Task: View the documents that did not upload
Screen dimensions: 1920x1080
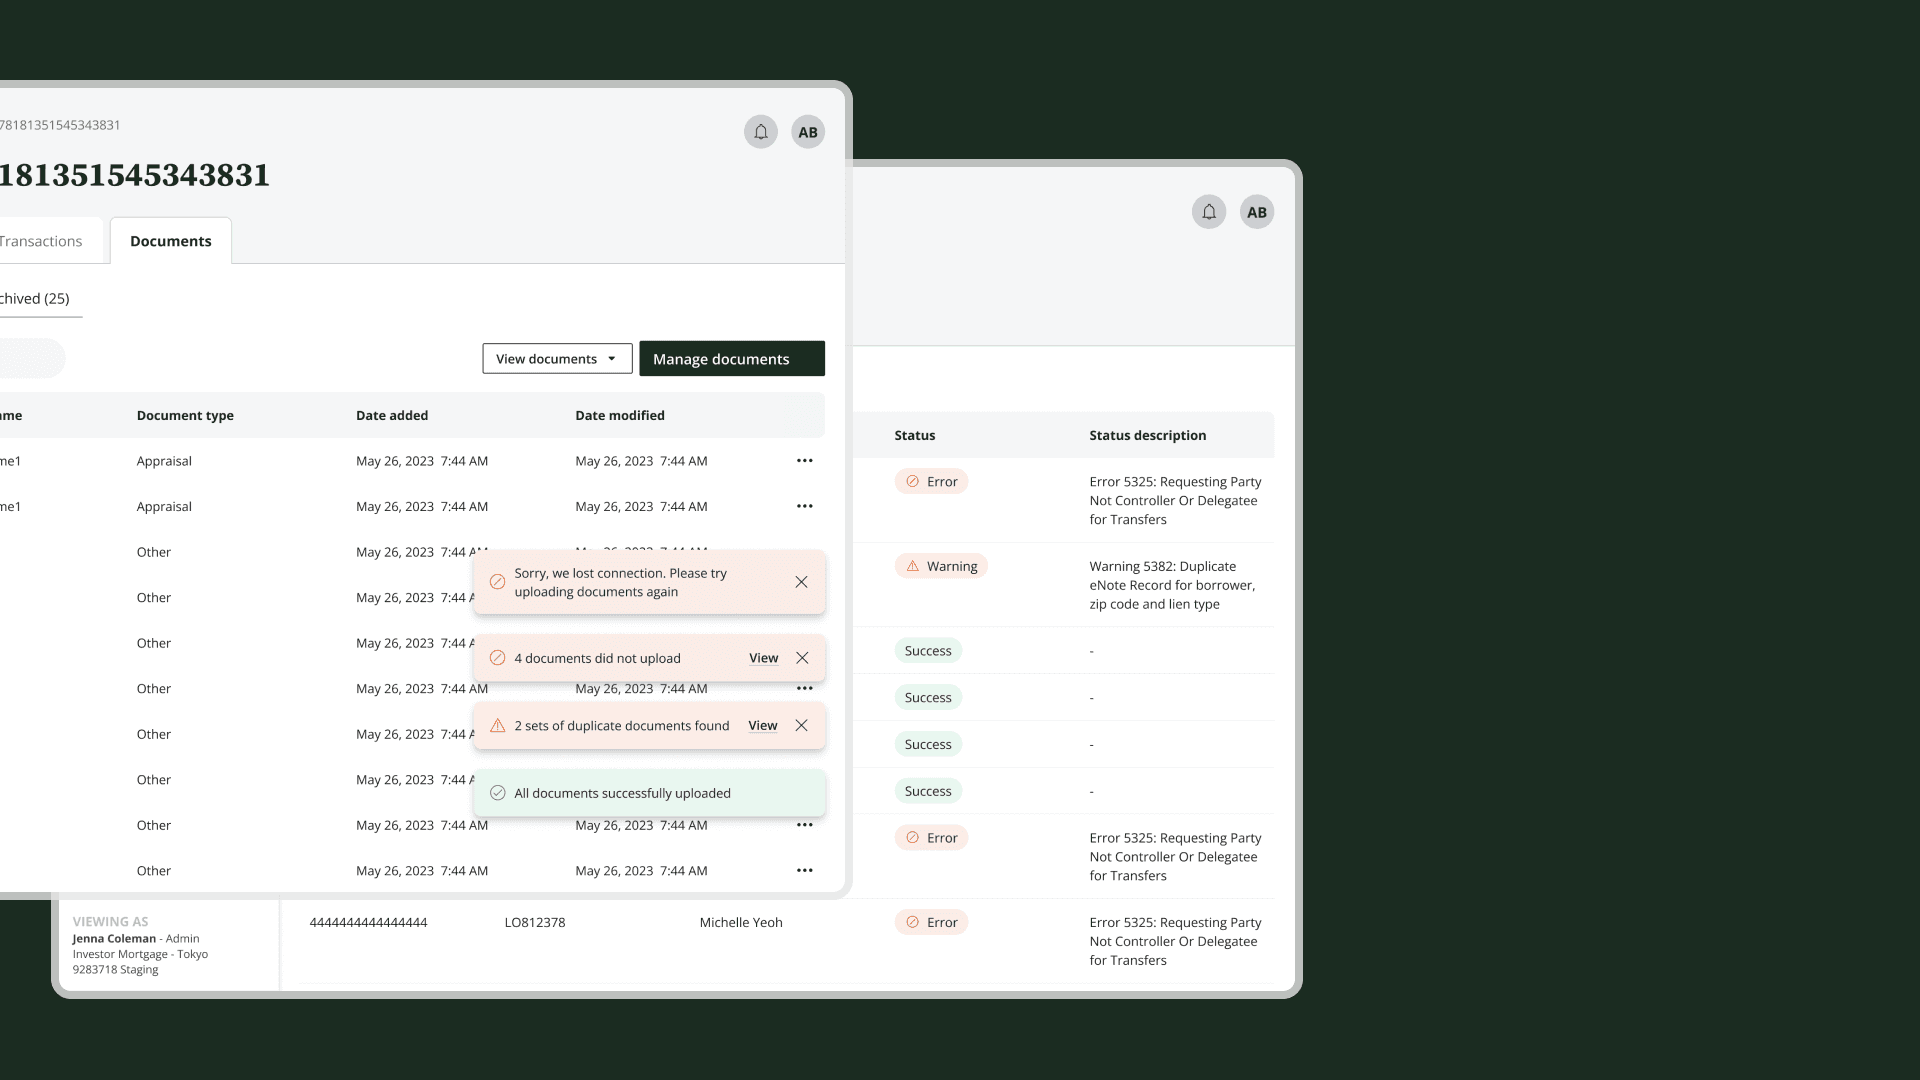Action: pos(763,658)
